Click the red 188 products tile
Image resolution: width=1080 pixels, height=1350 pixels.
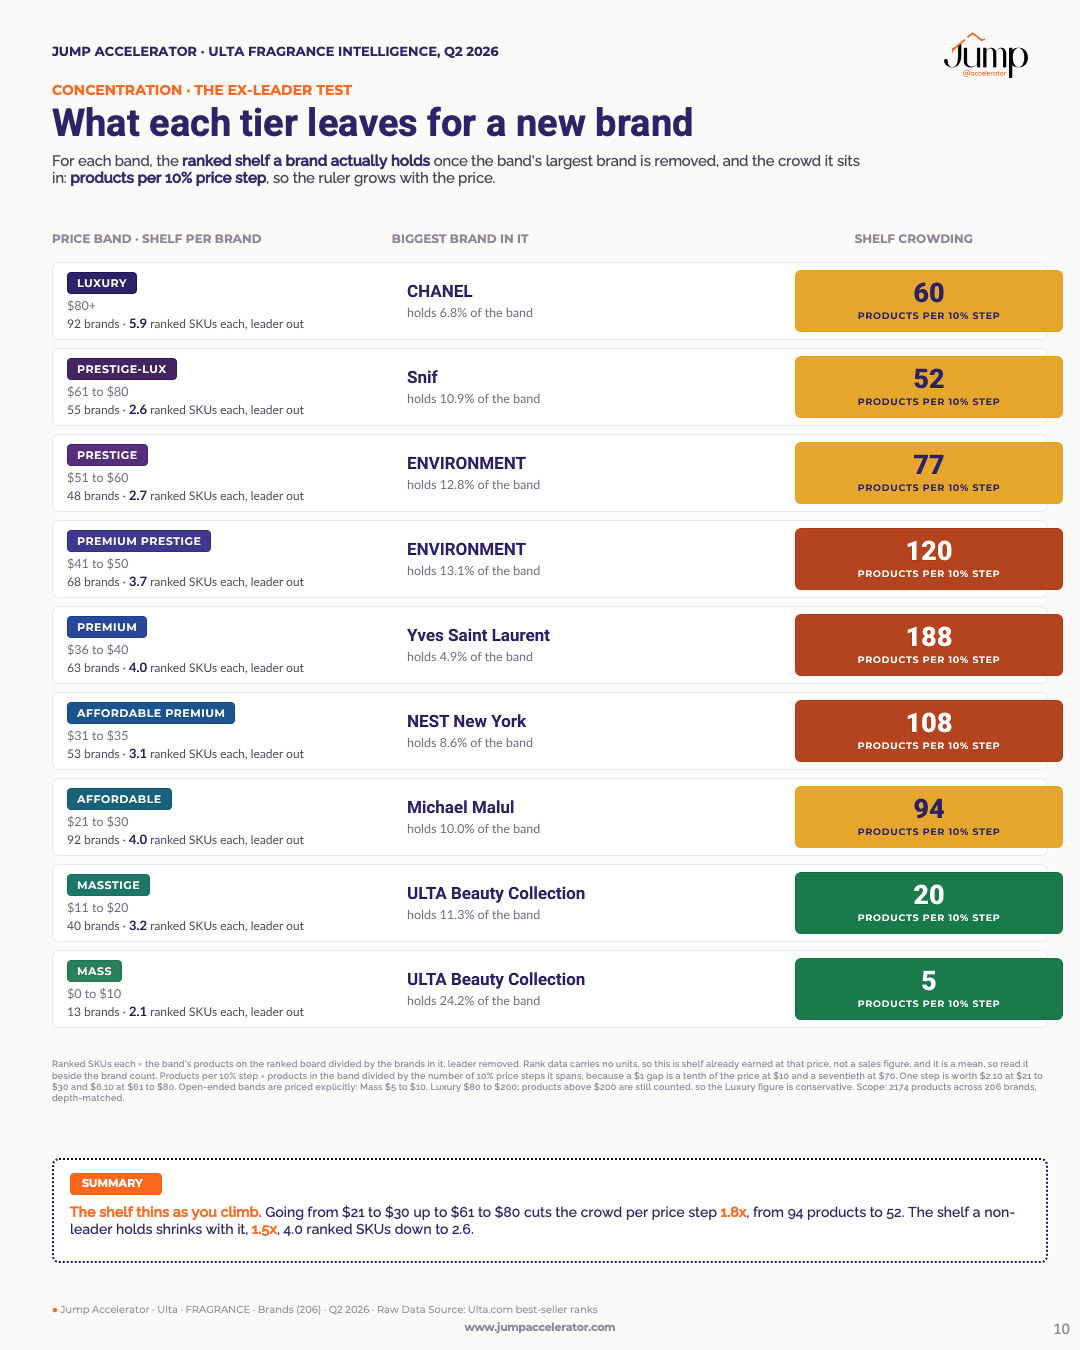pyautogui.click(x=929, y=645)
